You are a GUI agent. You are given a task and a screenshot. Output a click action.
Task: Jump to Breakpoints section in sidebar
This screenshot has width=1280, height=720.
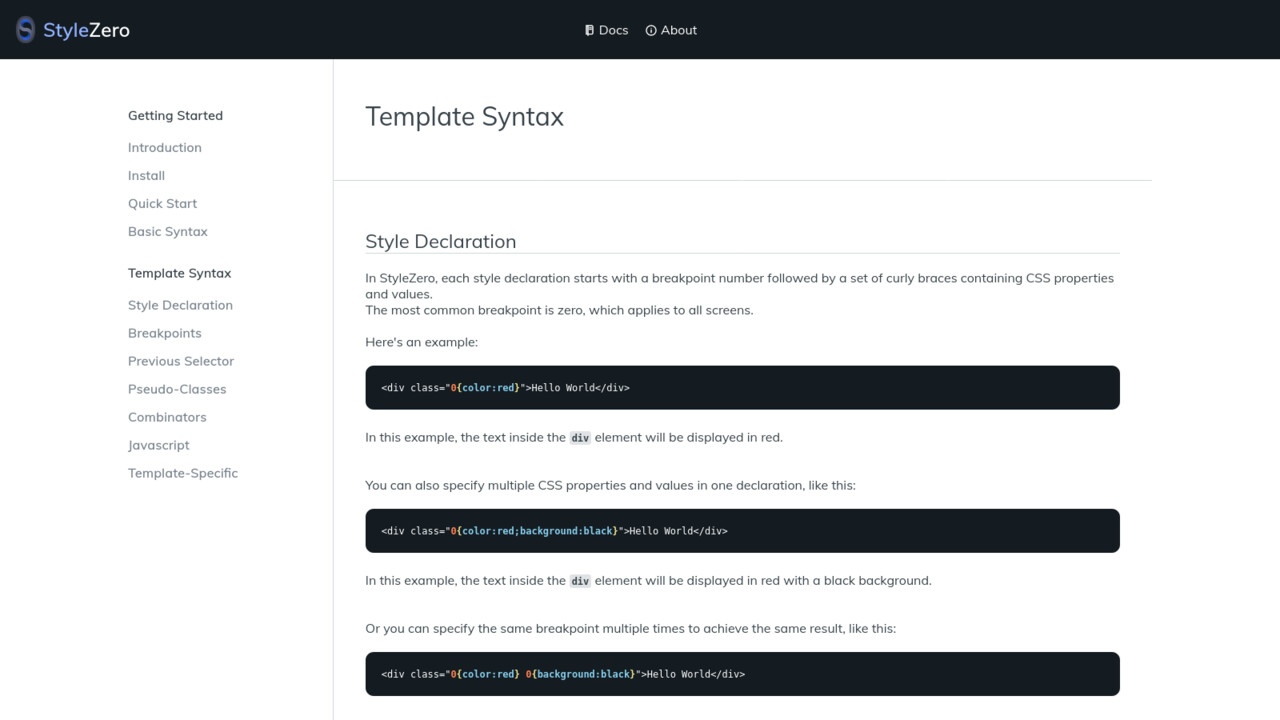pos(165,333)
